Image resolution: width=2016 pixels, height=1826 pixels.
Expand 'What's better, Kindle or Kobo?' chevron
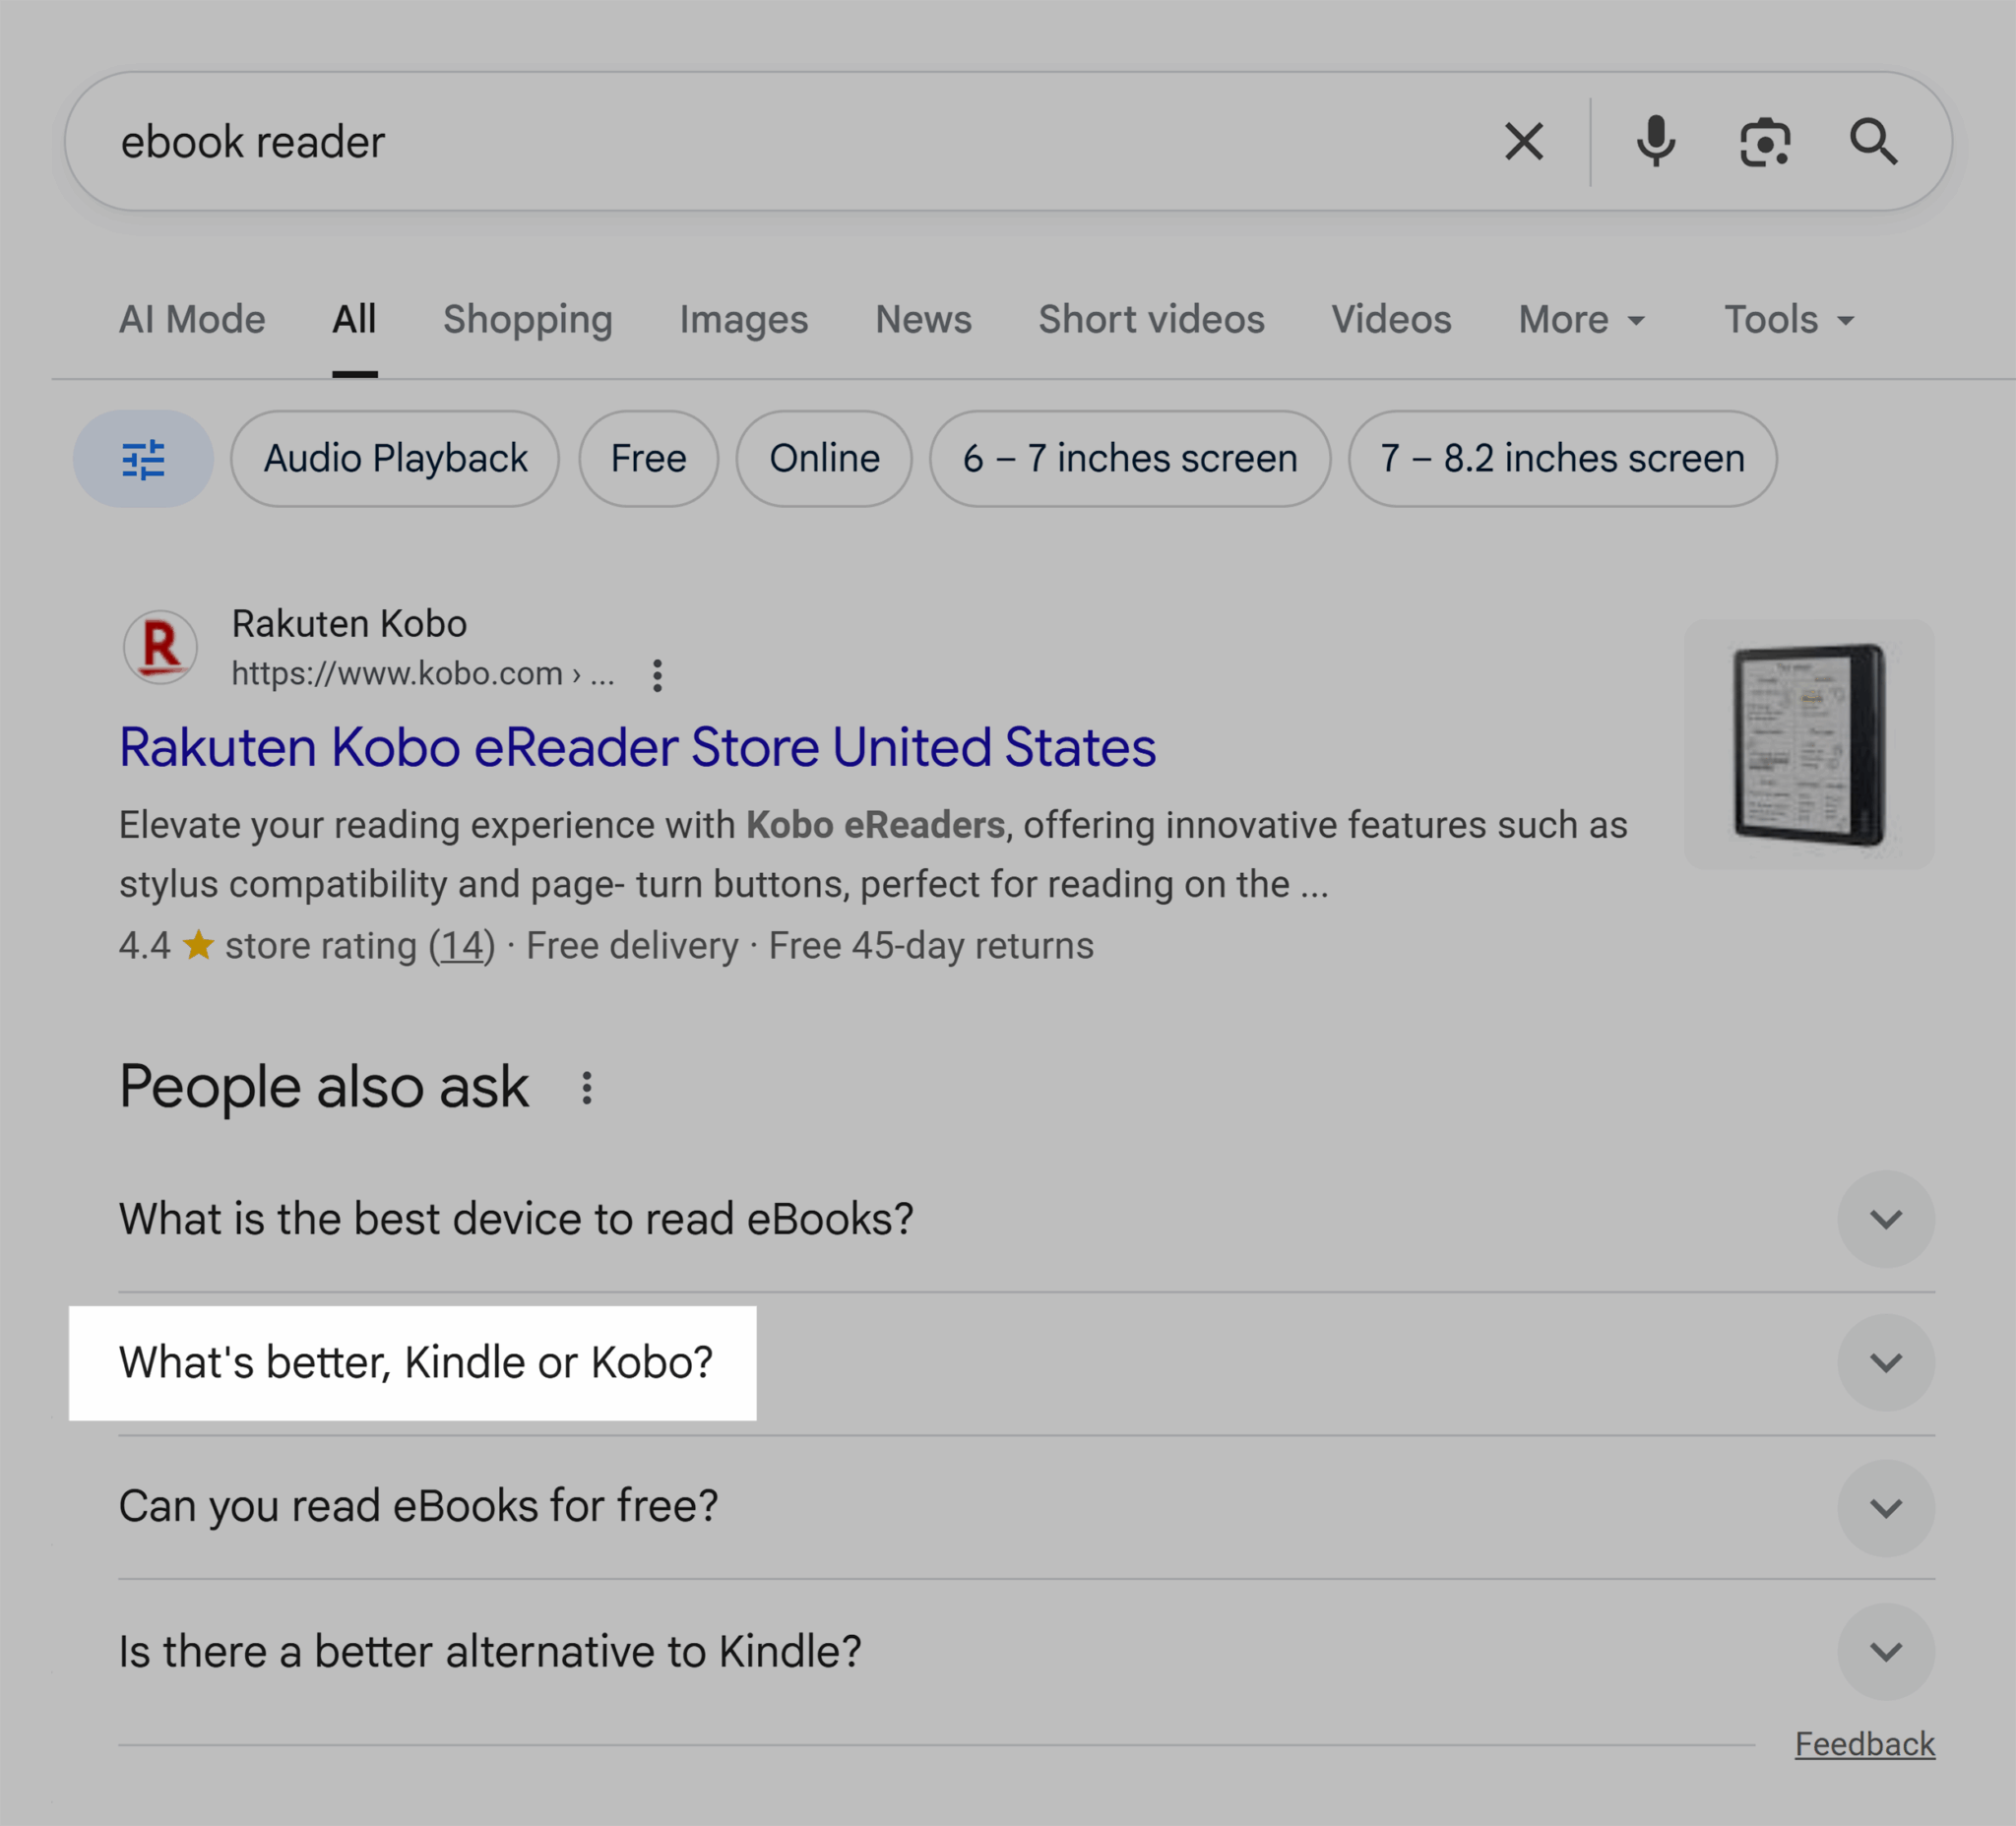pyautogui.click(x=1886, y=1363)
